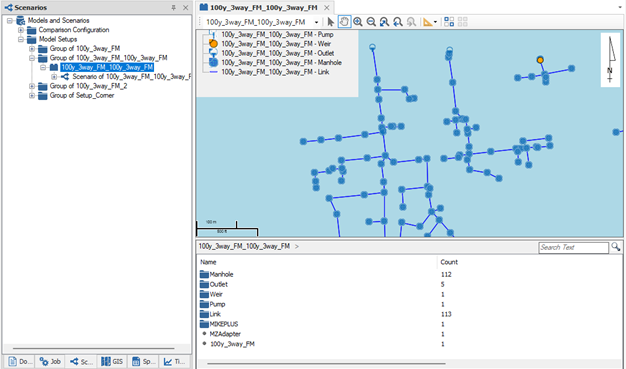Switch to the GIS bottom tab

click(112, 362)
